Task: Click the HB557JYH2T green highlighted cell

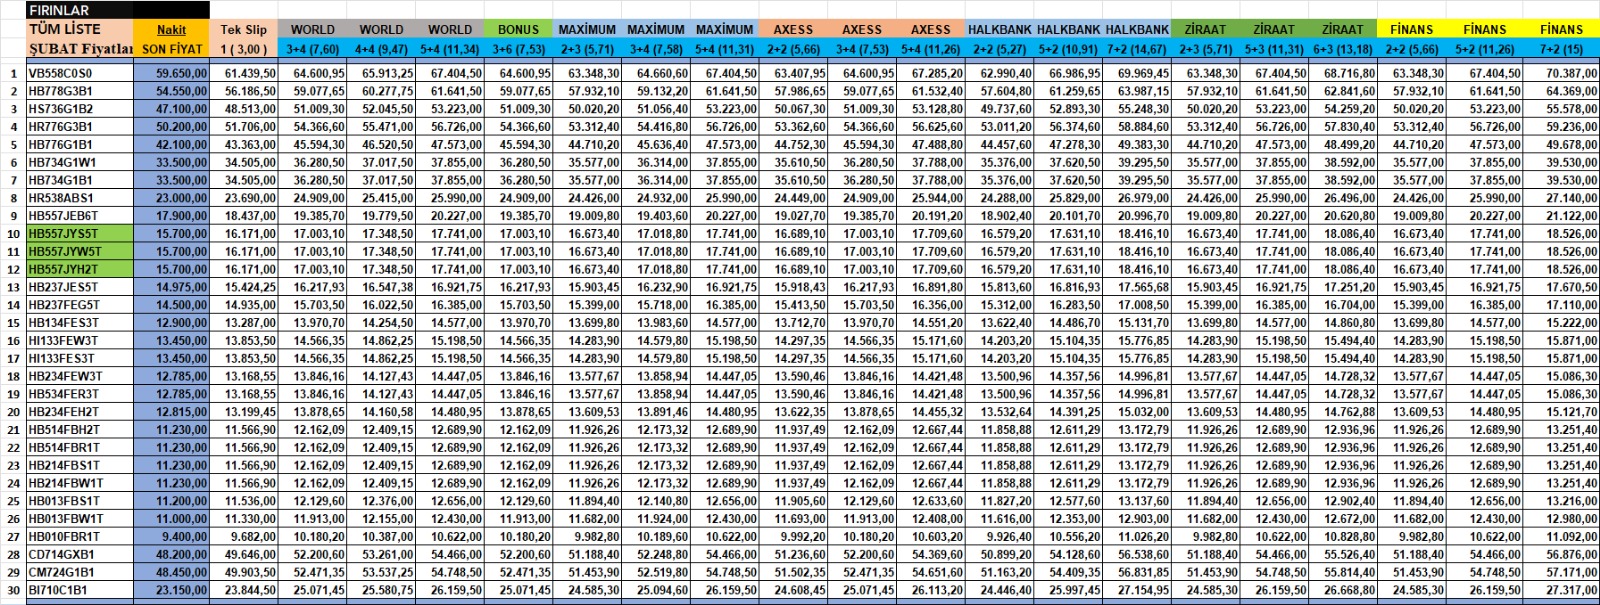Action: [80, 270]
